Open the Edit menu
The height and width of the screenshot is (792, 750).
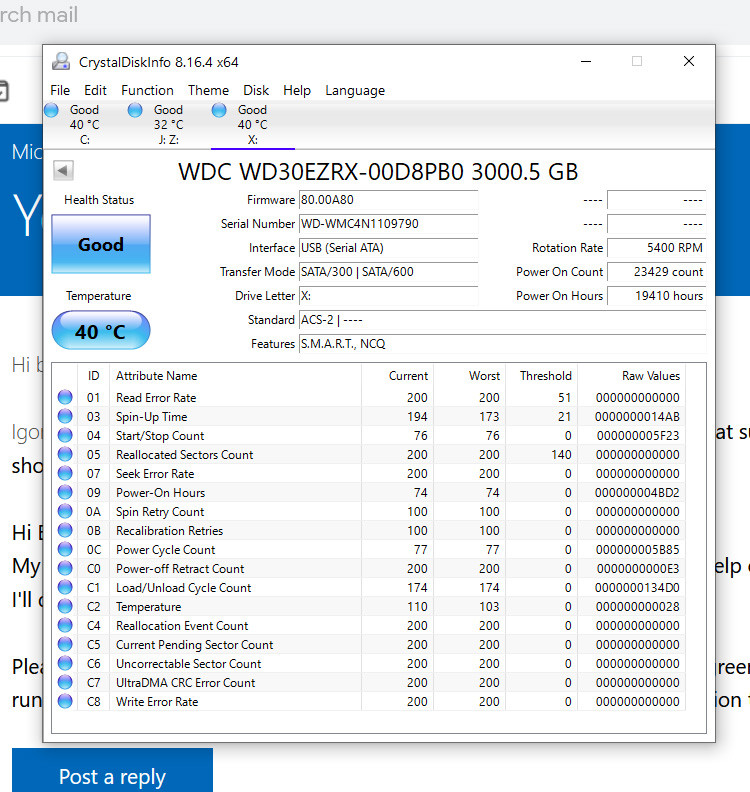95,90
